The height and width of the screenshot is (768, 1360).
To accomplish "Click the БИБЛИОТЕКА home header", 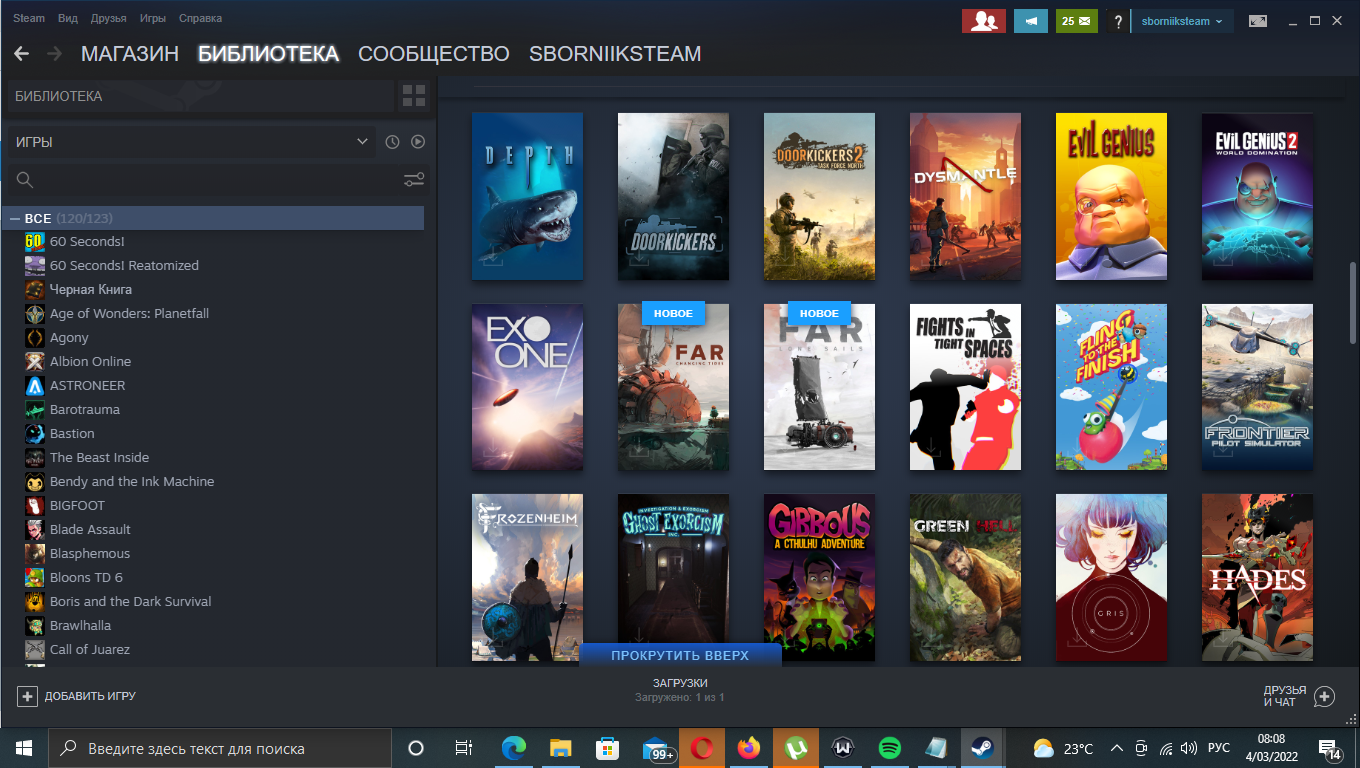I will coord(200,96).
